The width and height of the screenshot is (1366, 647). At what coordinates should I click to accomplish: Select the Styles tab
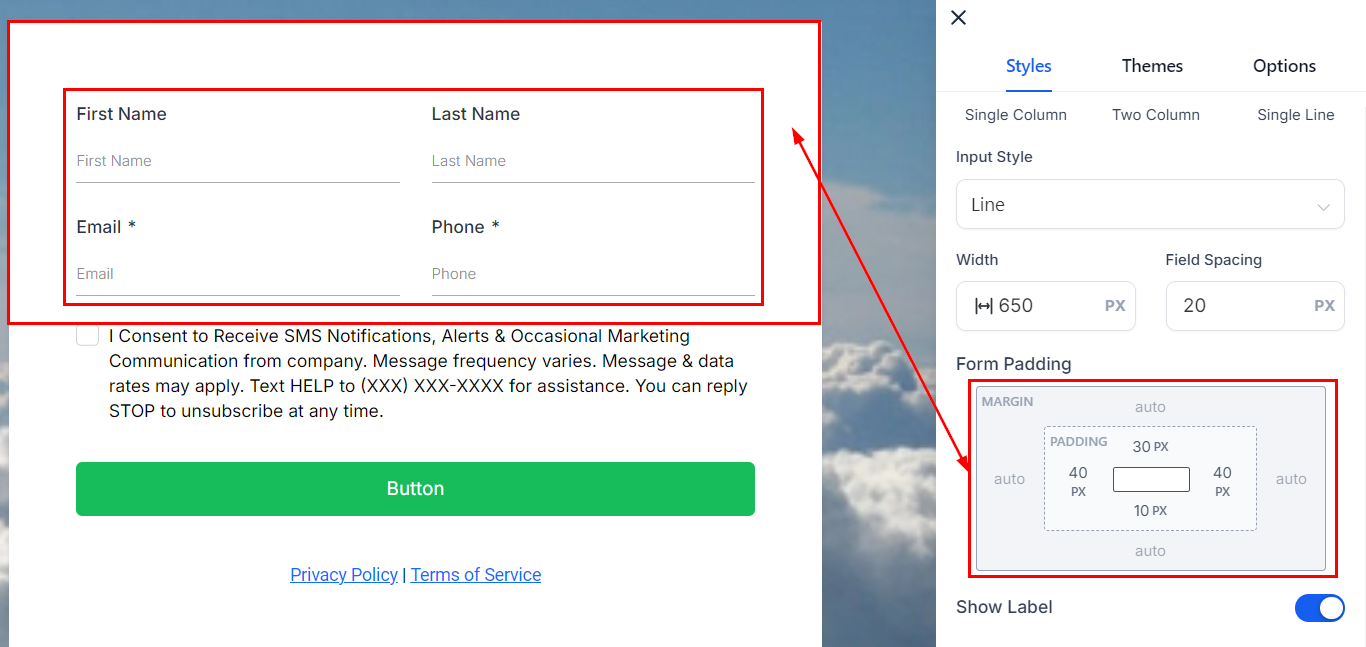(1028, 66)
